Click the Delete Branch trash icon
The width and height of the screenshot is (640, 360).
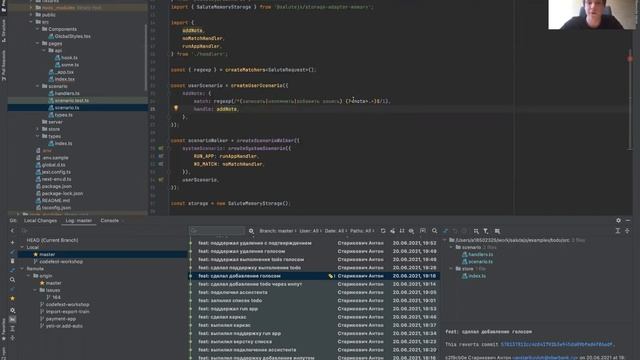[12, 261]
